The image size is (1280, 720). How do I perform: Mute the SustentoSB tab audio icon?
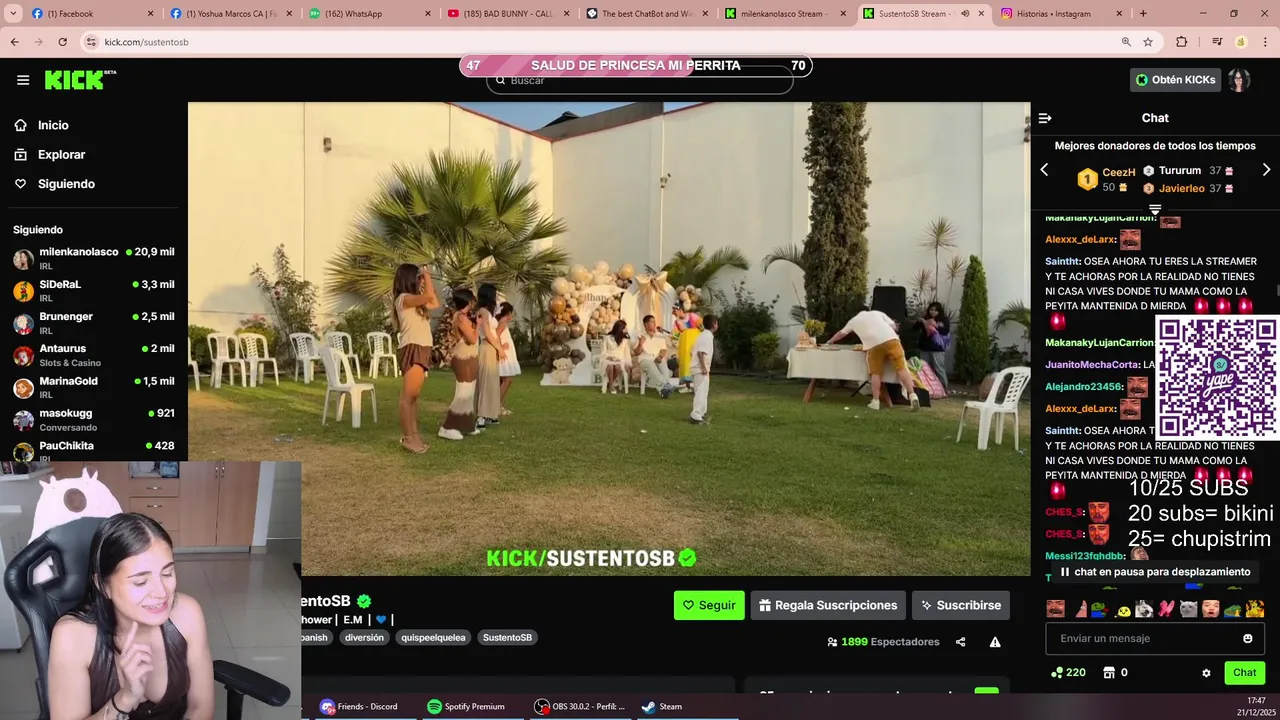coord(965,14)
